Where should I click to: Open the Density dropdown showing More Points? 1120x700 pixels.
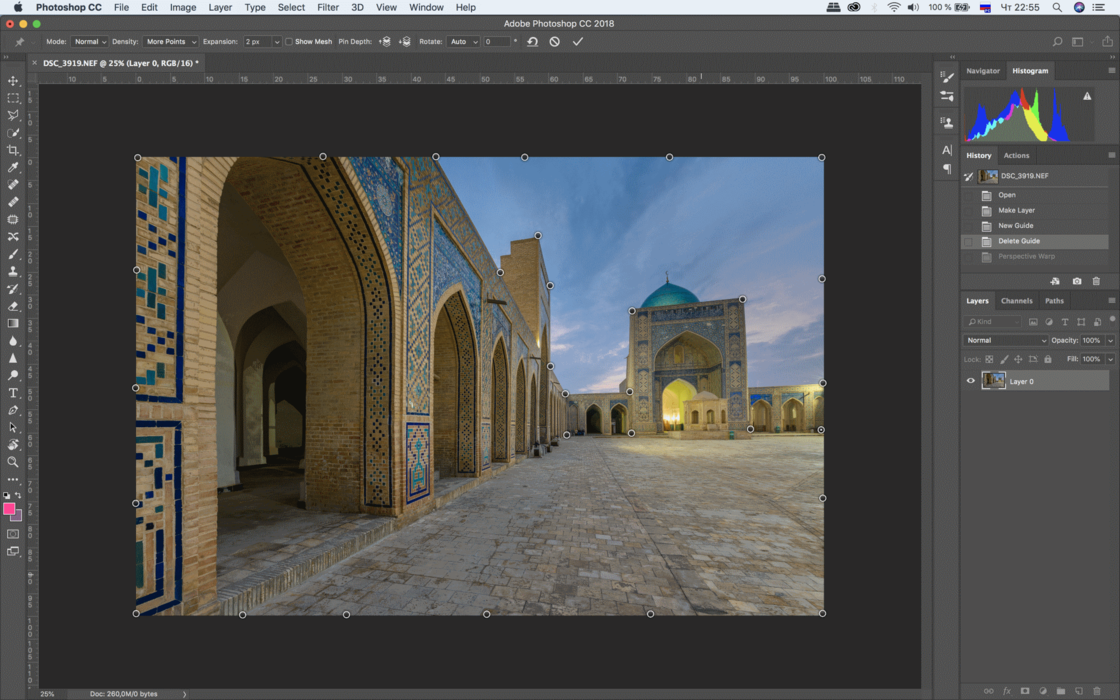pyautogui.click(x=170, y=41)
